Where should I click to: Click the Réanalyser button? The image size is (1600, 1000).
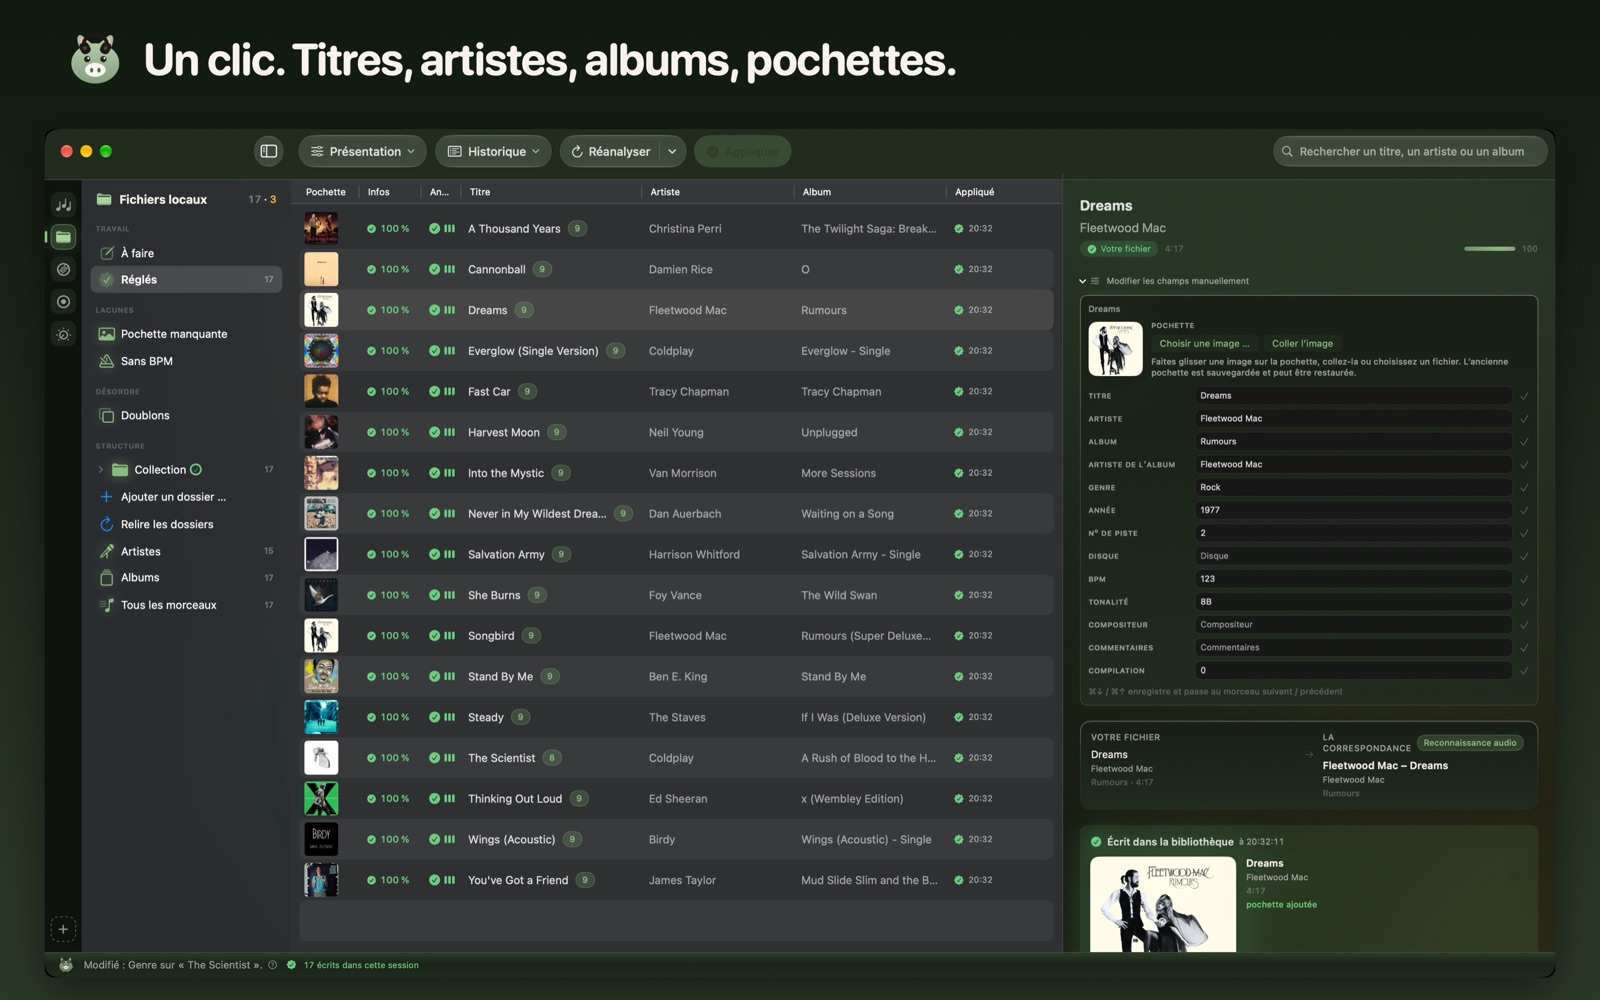tap(610, 151)
